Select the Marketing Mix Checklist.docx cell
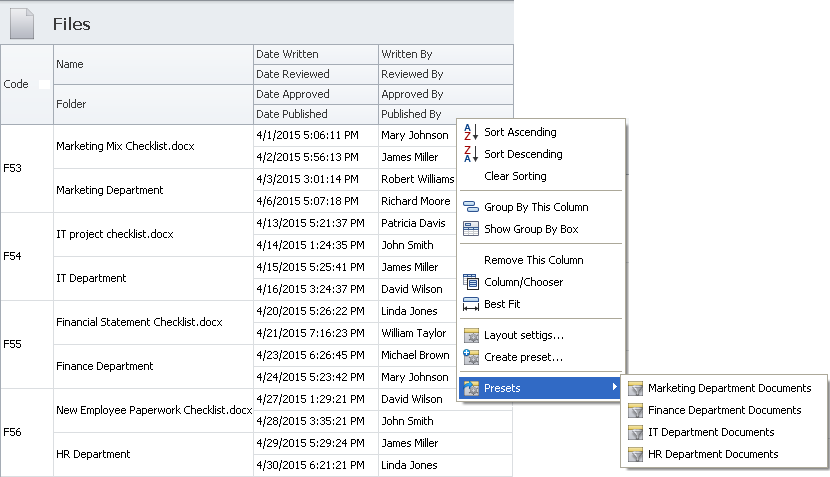 click(125, 146)
